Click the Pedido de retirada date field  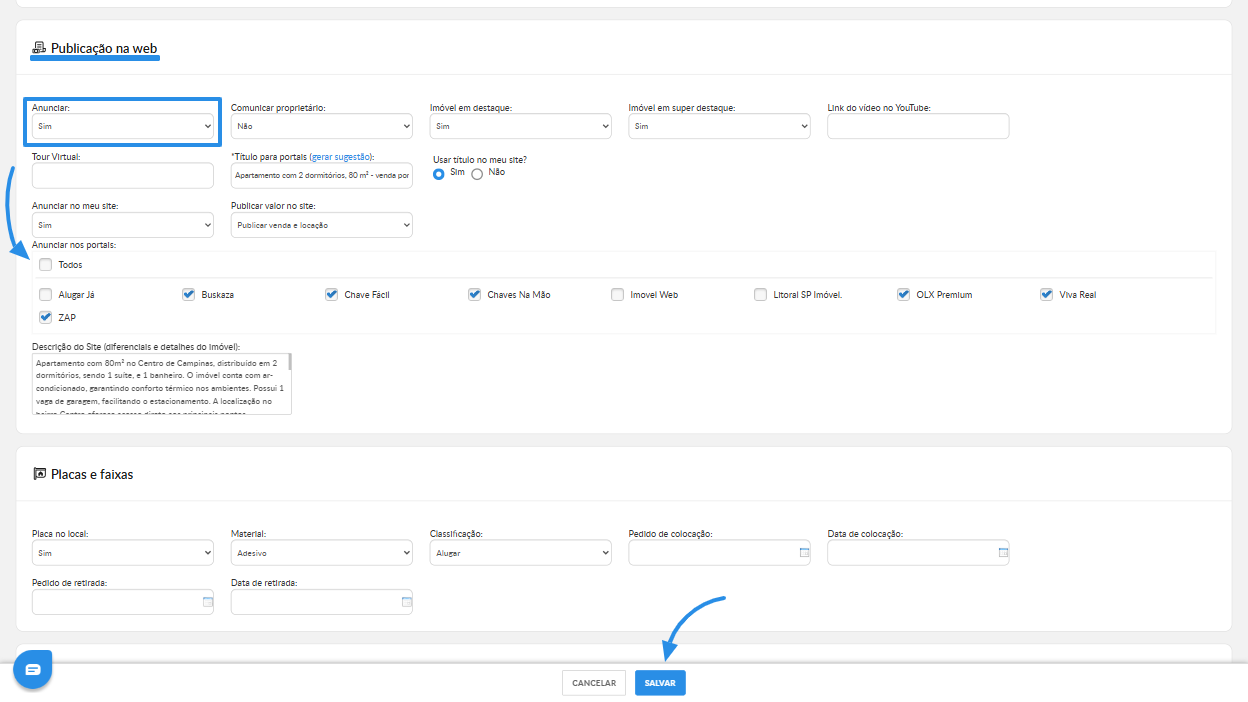coord(123,602)
